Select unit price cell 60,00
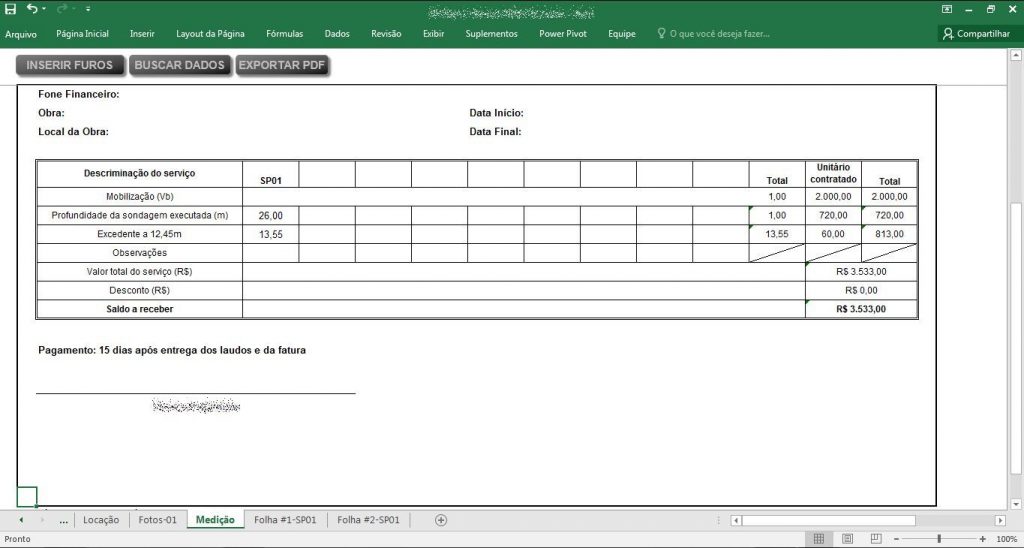Viewport: 1024px width, 548px height. pos(833,234)
